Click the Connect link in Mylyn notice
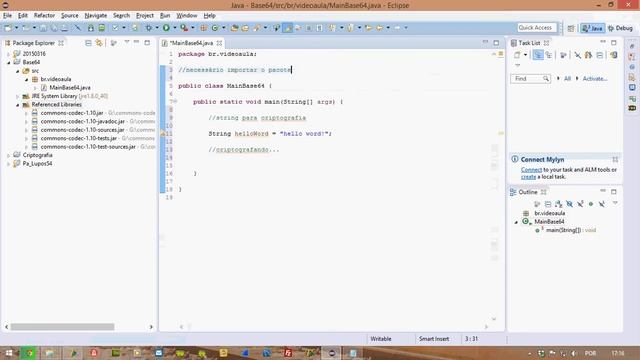Image resolution: width=640 pixels, height=360 pixels. [x=531, y=170]
